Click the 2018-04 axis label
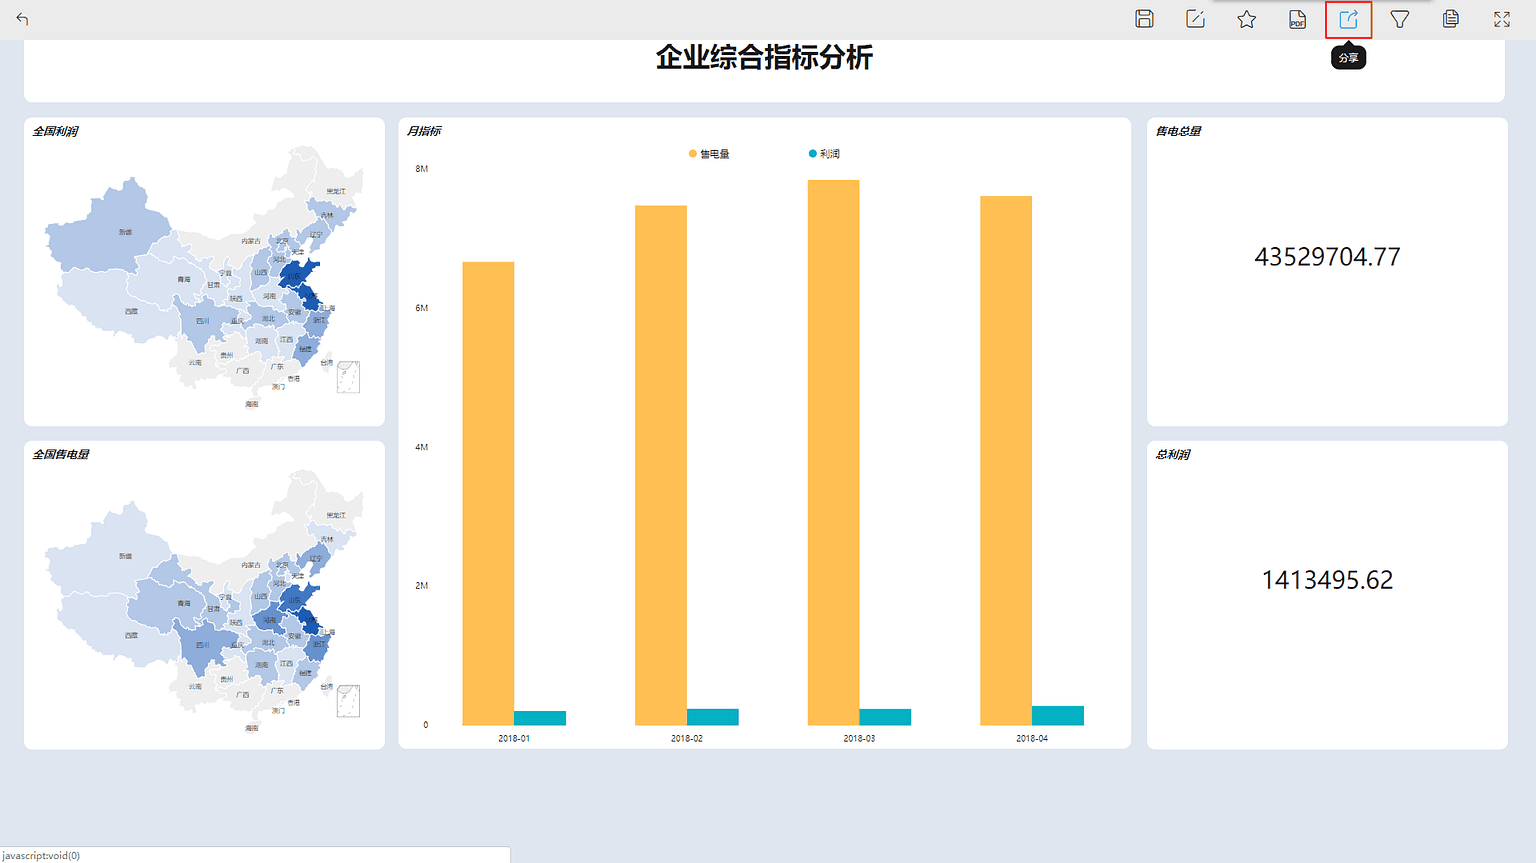The image size is (1536, 863). coord(1032,738)
